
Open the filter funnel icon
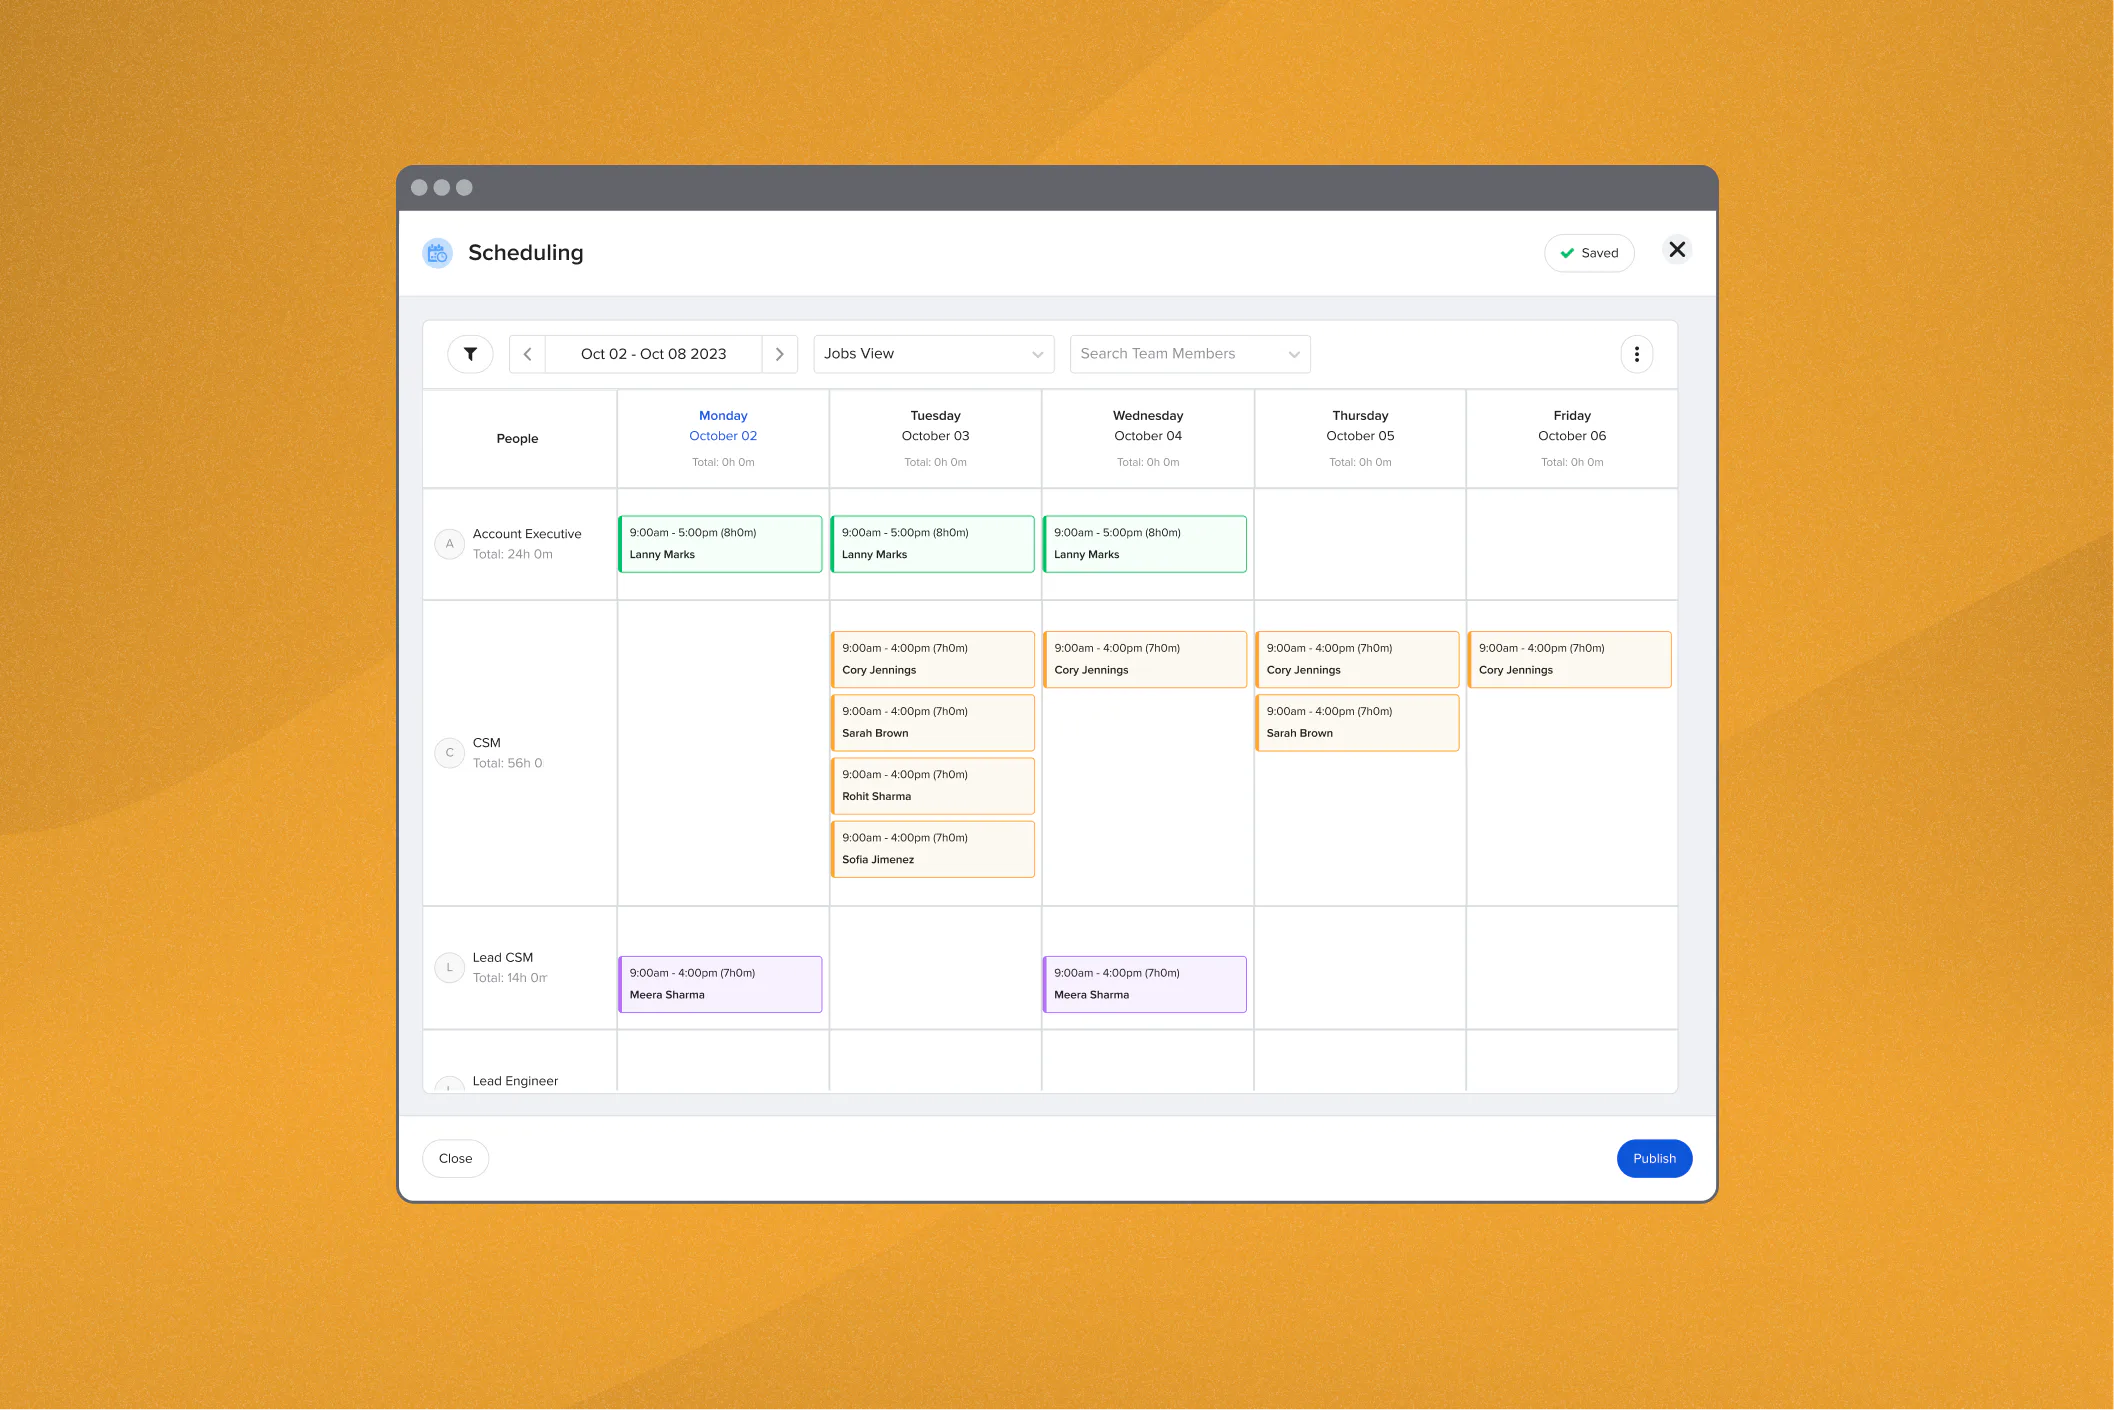470,354
